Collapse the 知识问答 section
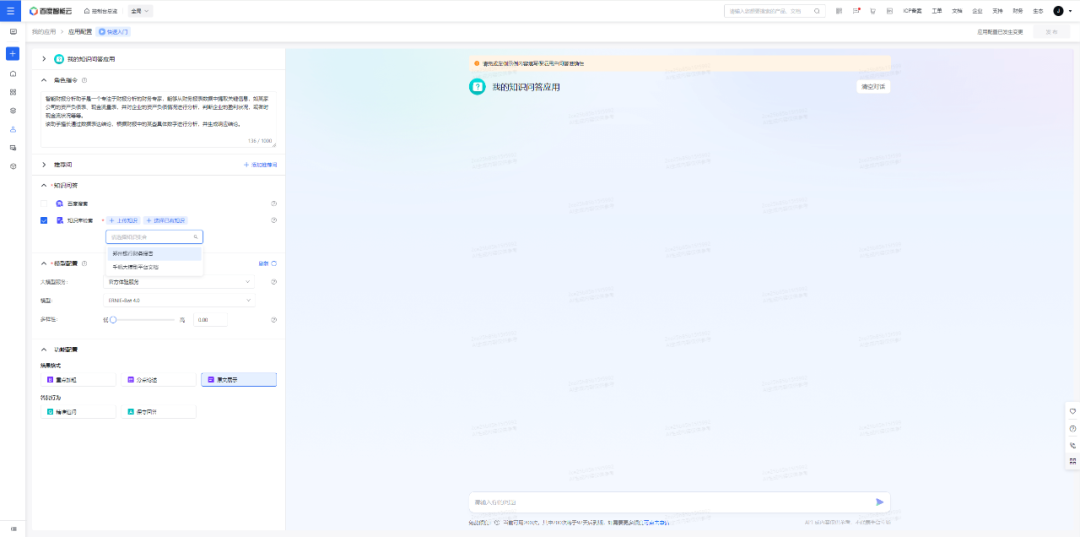 [x=44, y=185]
